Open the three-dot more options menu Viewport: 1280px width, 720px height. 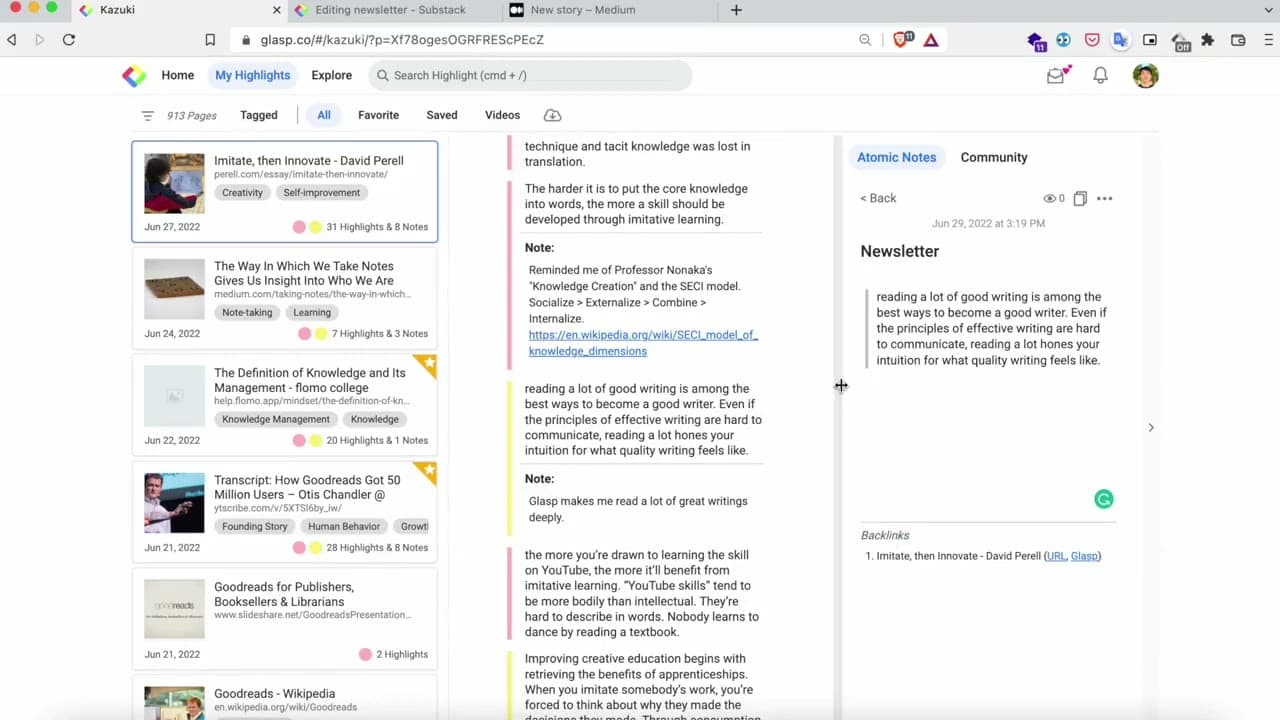(x=1104, y=198)
